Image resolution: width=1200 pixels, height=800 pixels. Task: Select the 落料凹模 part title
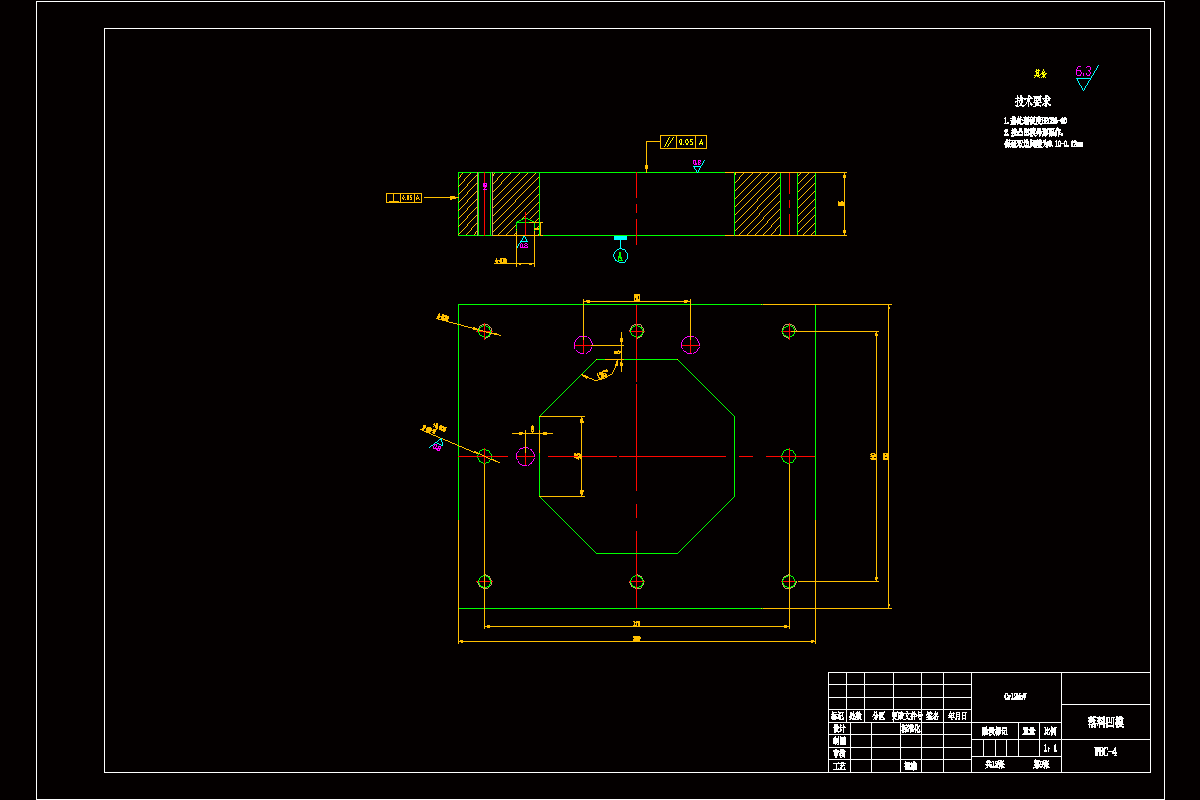click(1106, 722)
